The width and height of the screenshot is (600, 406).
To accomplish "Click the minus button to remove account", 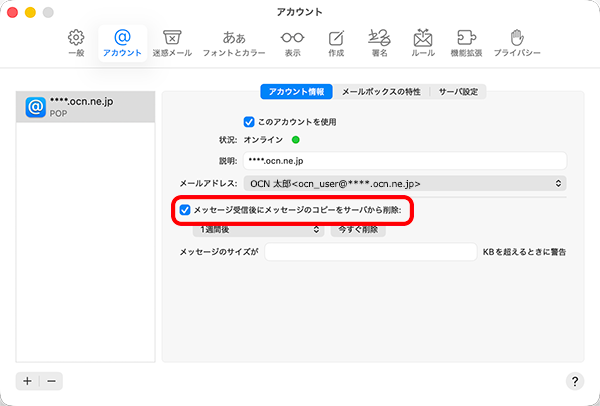I will [x=51, y=381].
